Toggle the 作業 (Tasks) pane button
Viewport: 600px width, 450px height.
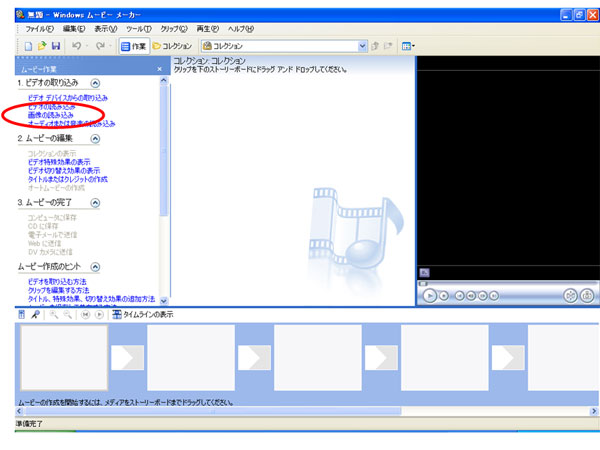click(x=134, y=46)
